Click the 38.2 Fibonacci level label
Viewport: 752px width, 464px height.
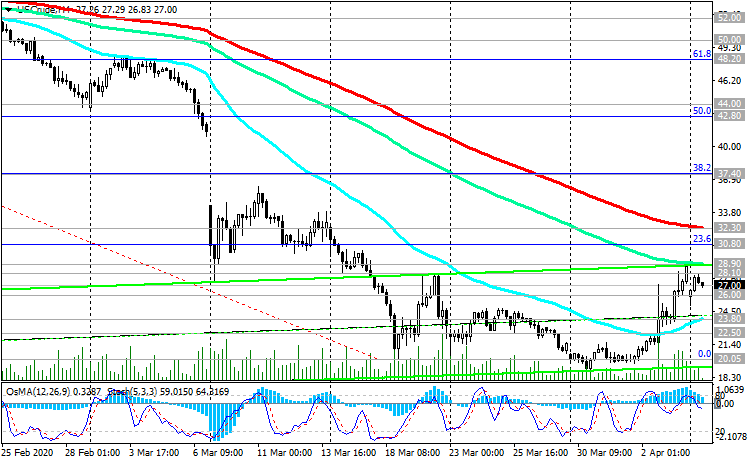coord(701,167)
